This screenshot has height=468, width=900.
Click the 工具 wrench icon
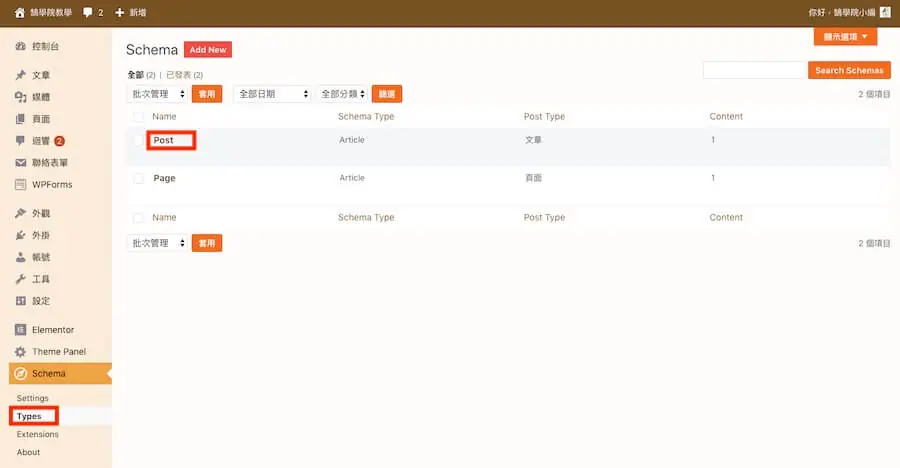click(x=21, y=279)
